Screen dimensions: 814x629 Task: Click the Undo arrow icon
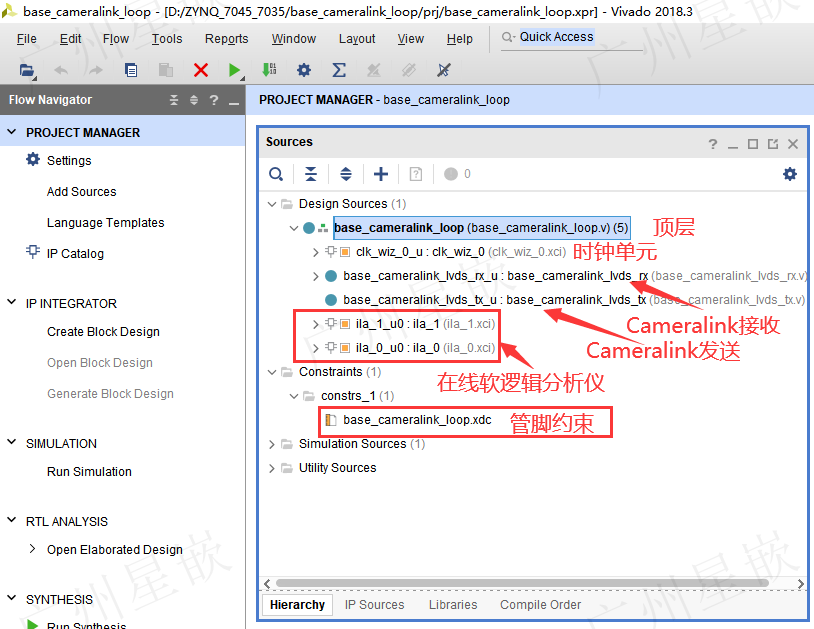pyautogui.click(x=61, y=70)
